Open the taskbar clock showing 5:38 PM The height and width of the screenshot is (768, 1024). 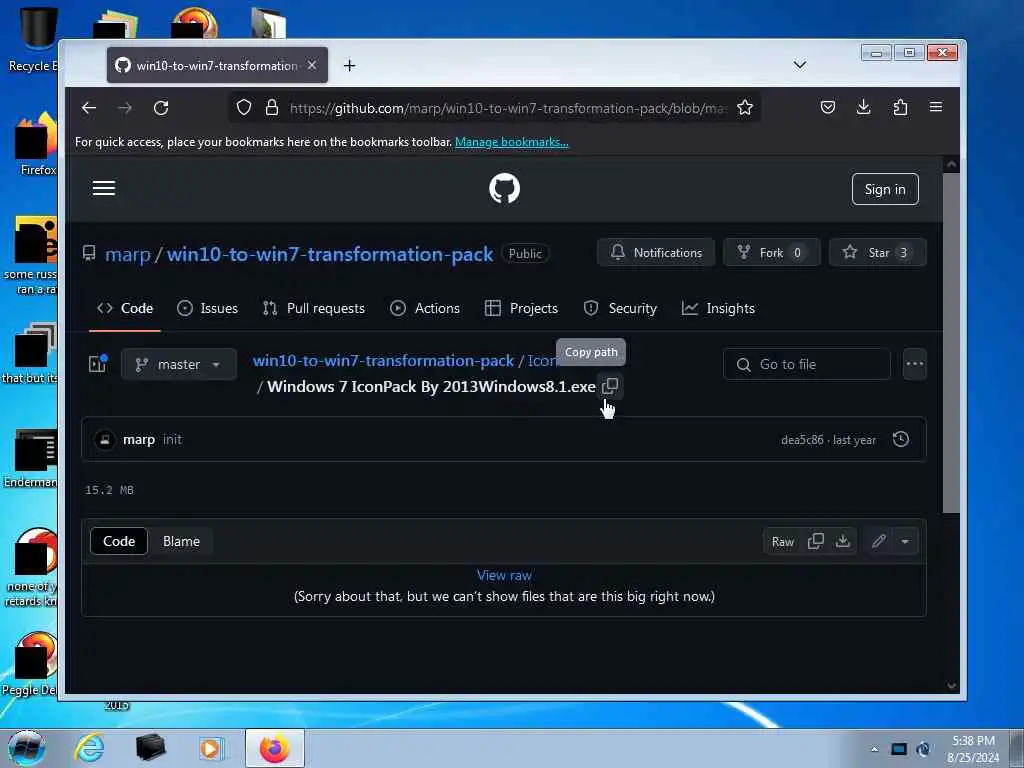click(x=973, y=749)
